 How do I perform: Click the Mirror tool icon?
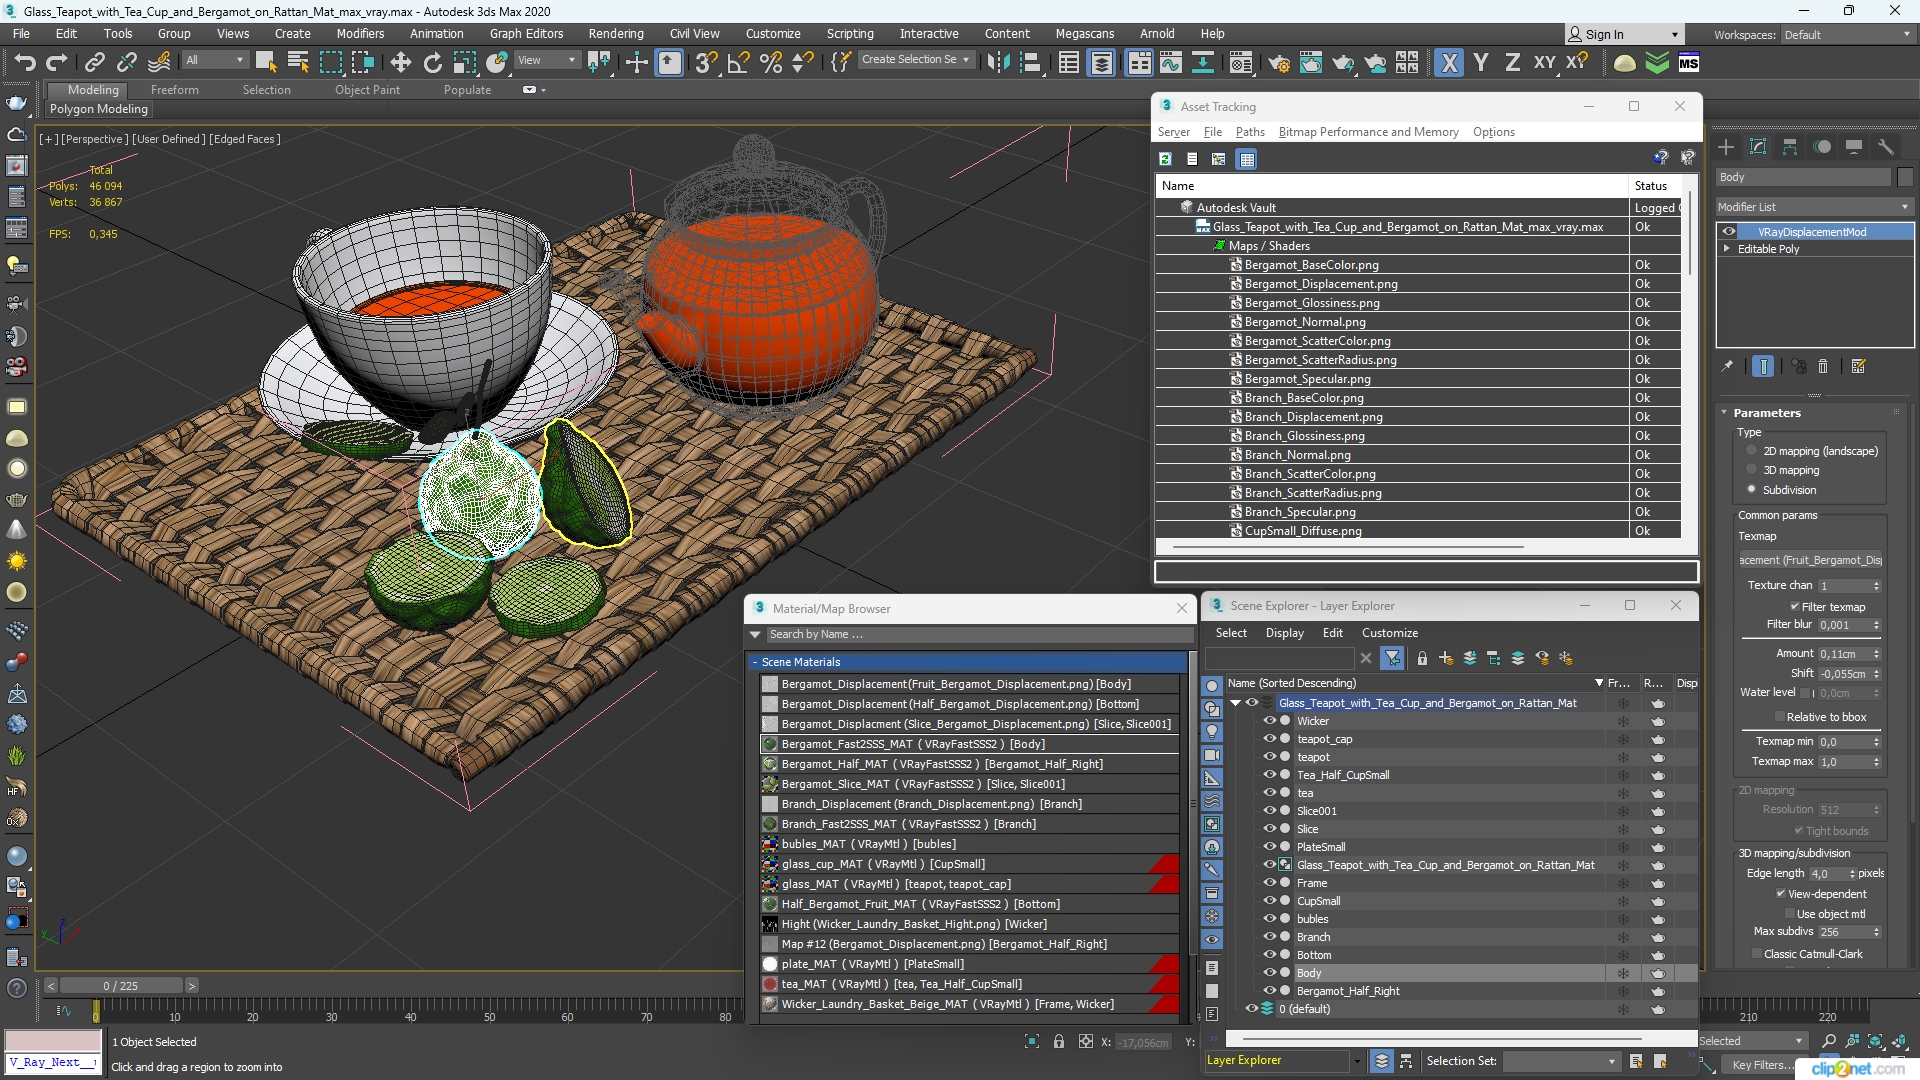pos(998,62)
